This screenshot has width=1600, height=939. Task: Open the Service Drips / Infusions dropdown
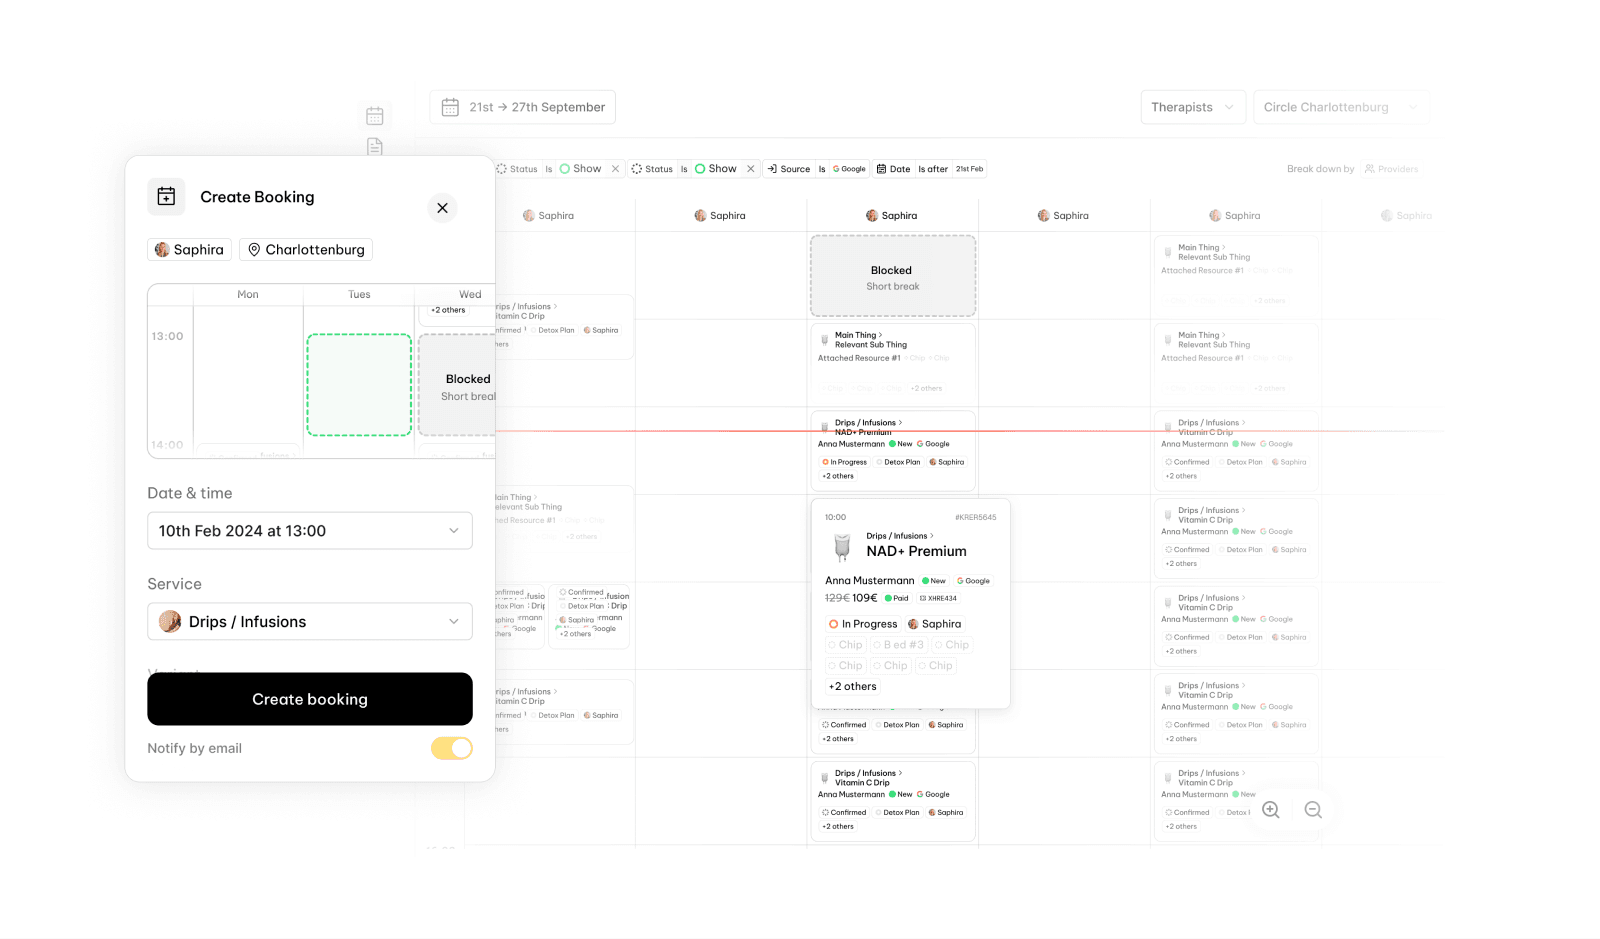coord(310,622)
